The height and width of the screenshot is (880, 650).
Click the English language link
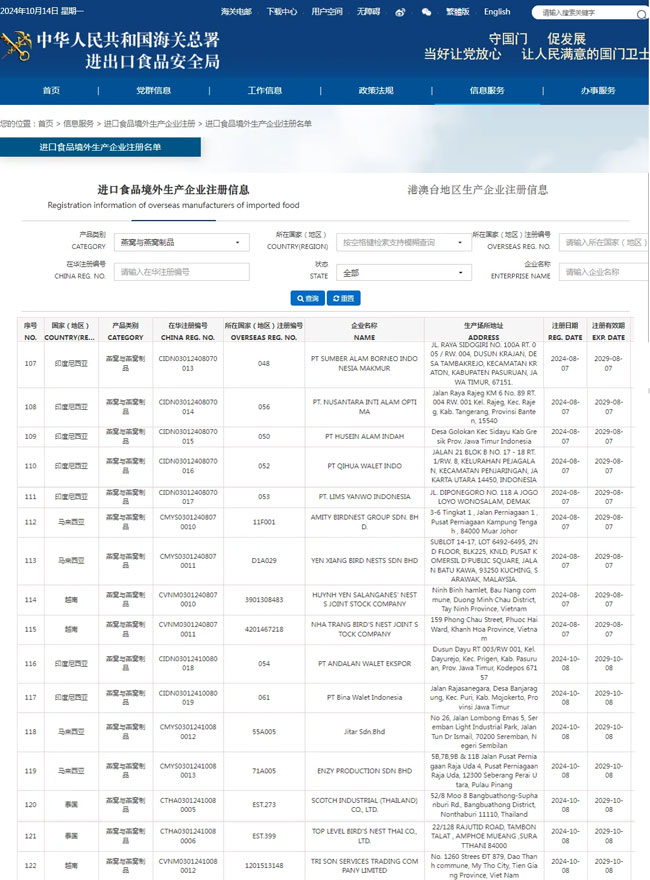click(x=497, y=12)
